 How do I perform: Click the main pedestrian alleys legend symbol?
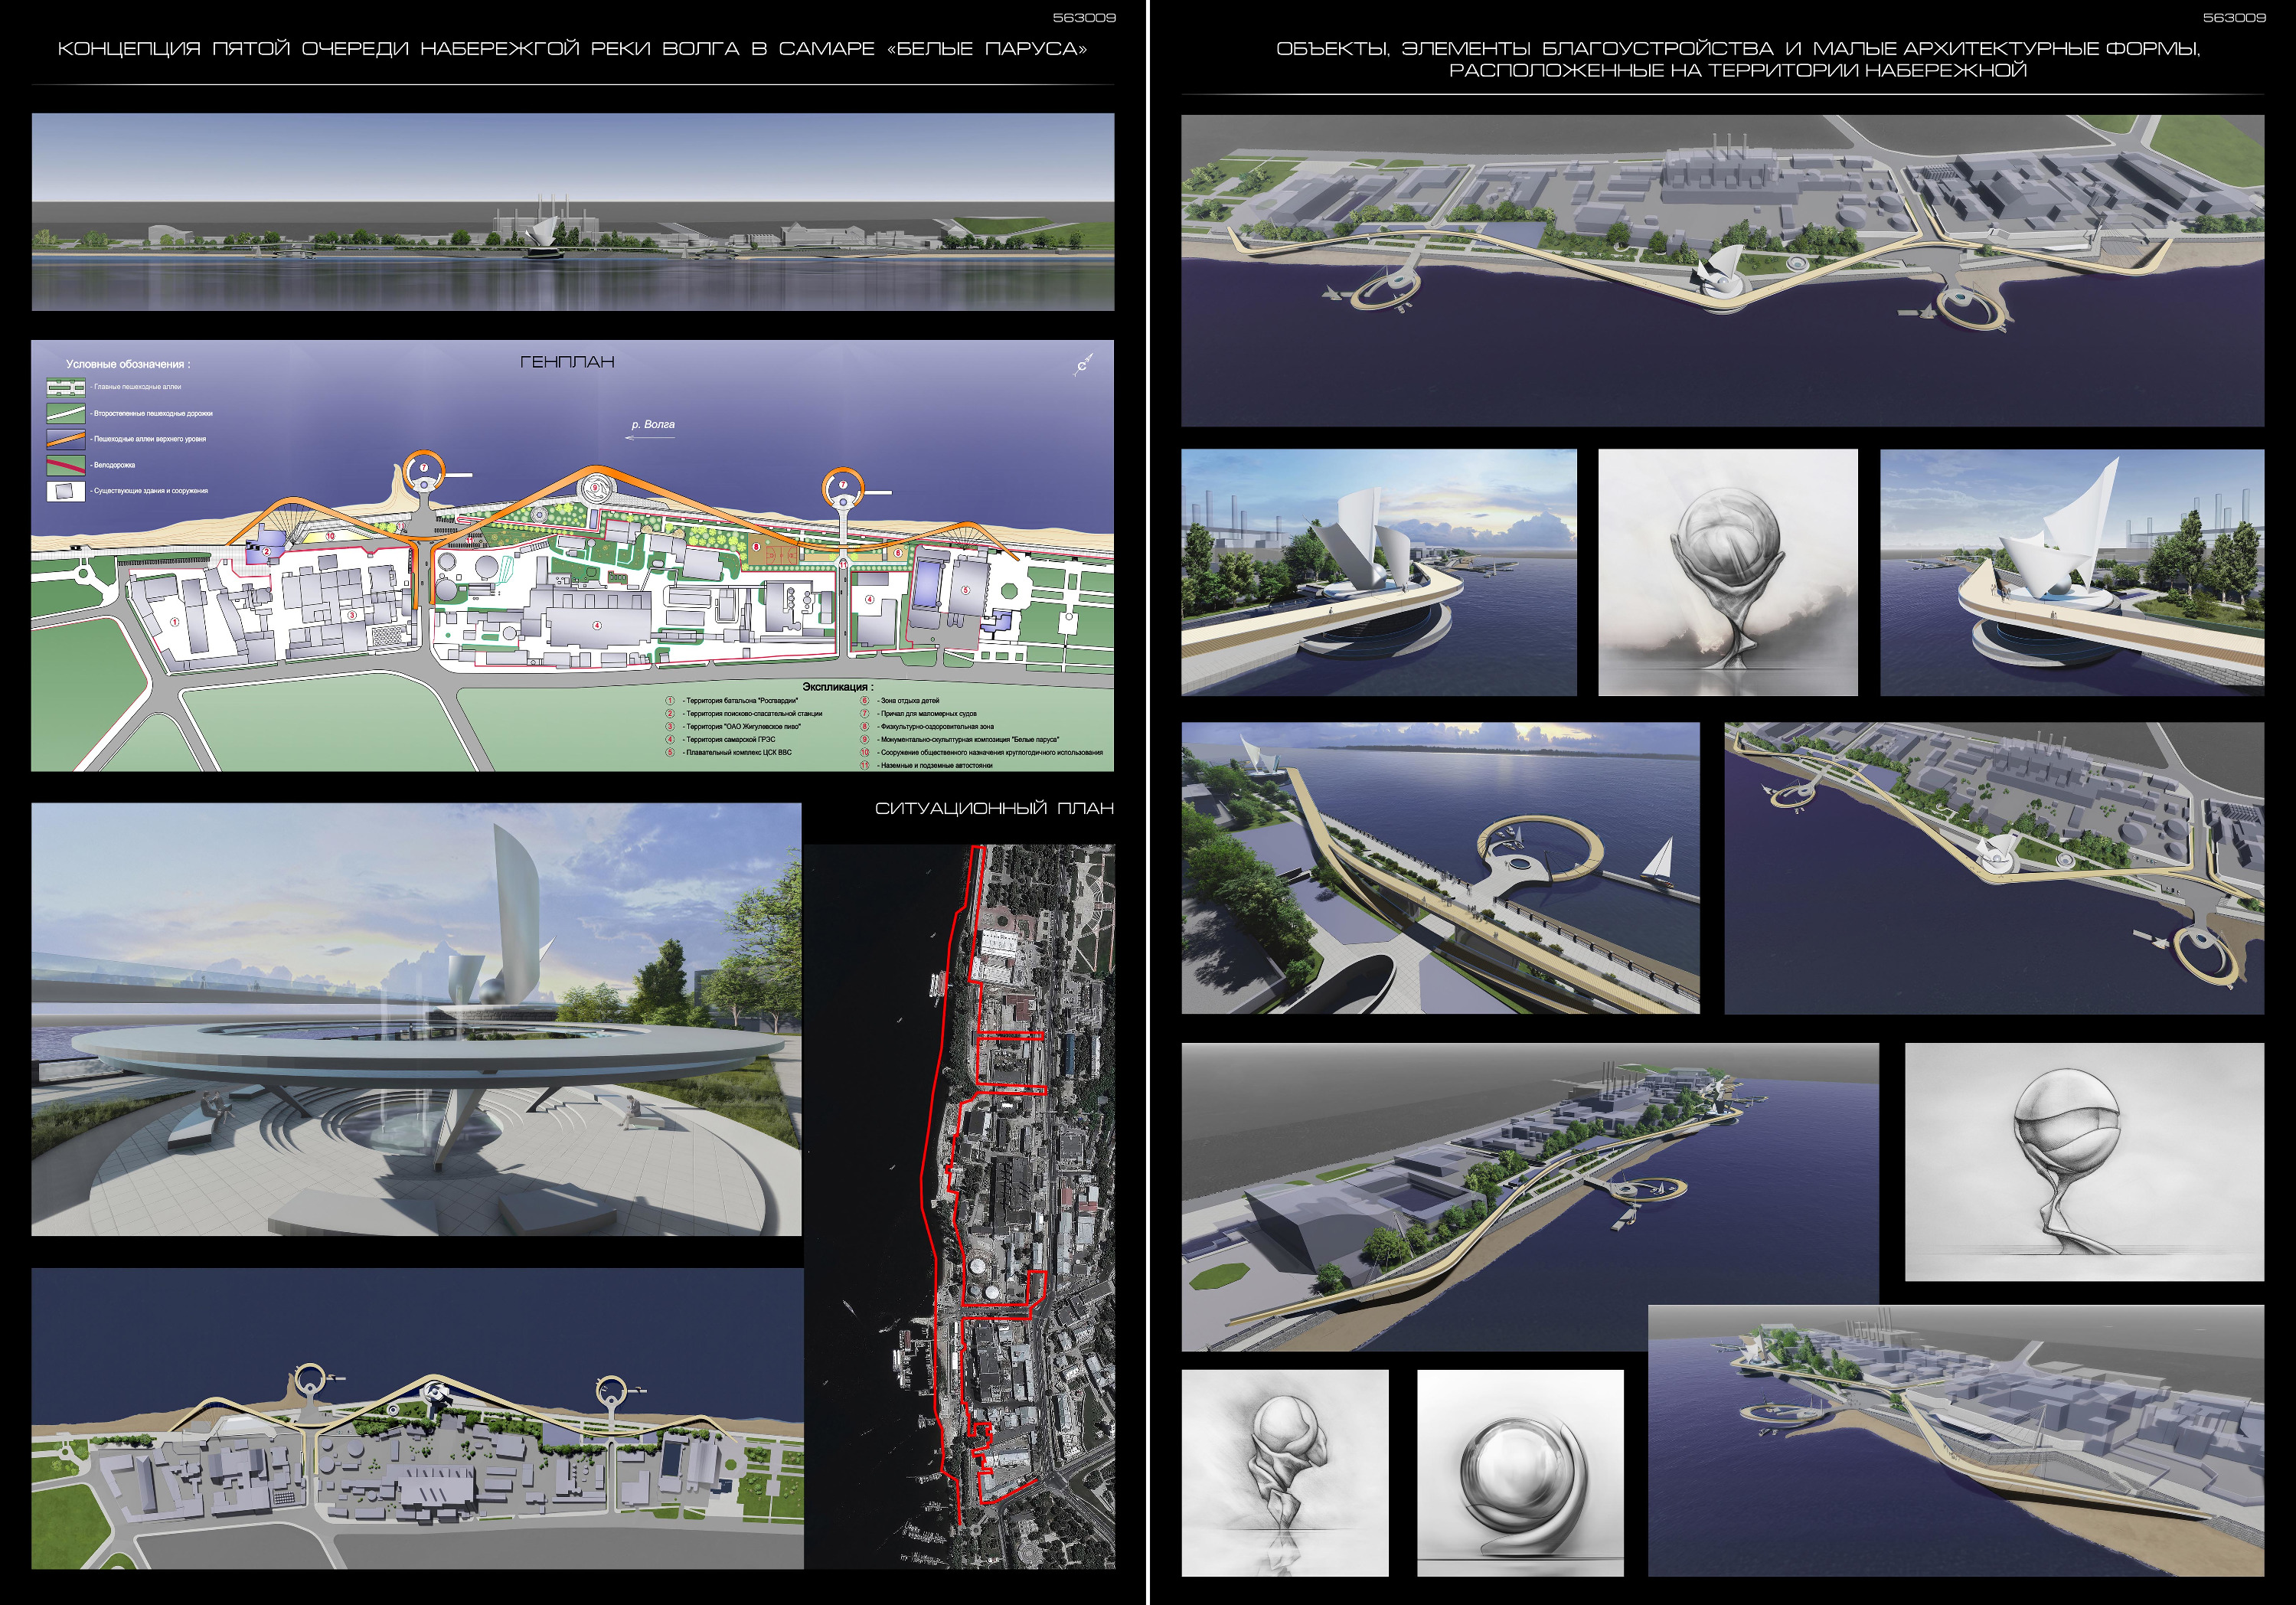tap(66, 387)
